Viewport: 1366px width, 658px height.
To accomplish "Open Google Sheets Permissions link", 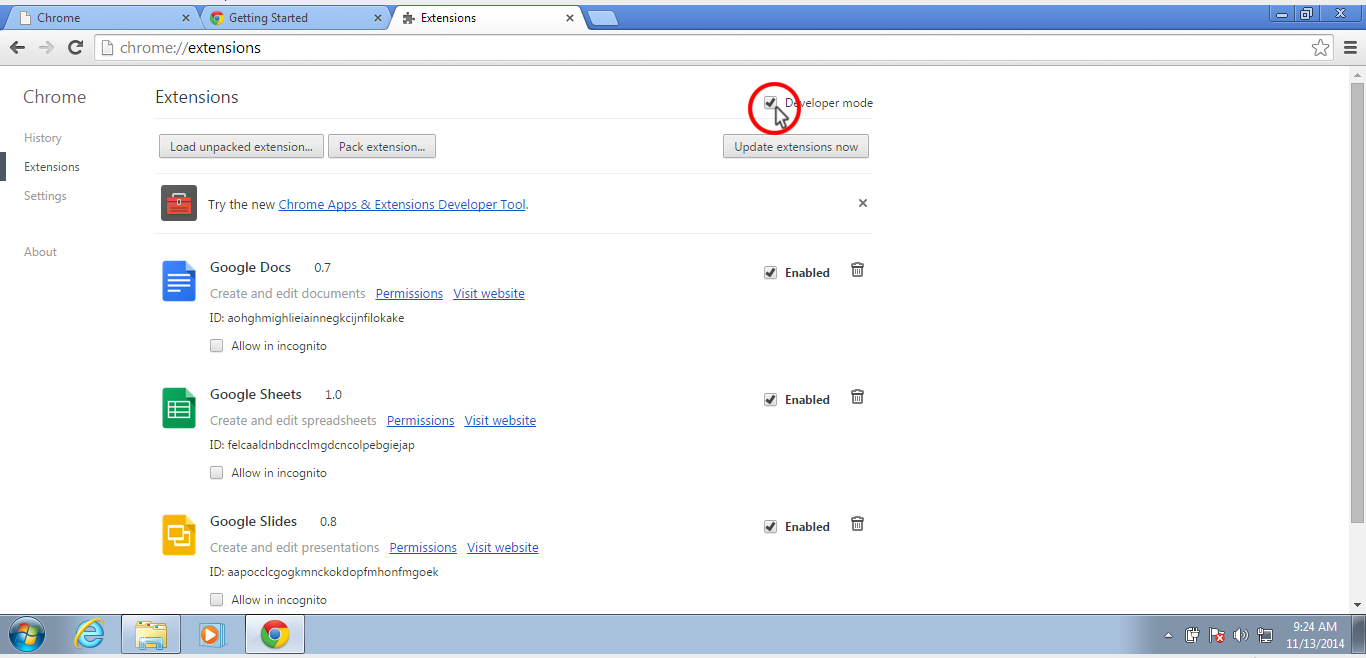I will pyautogui.click(x=420, y=420).
